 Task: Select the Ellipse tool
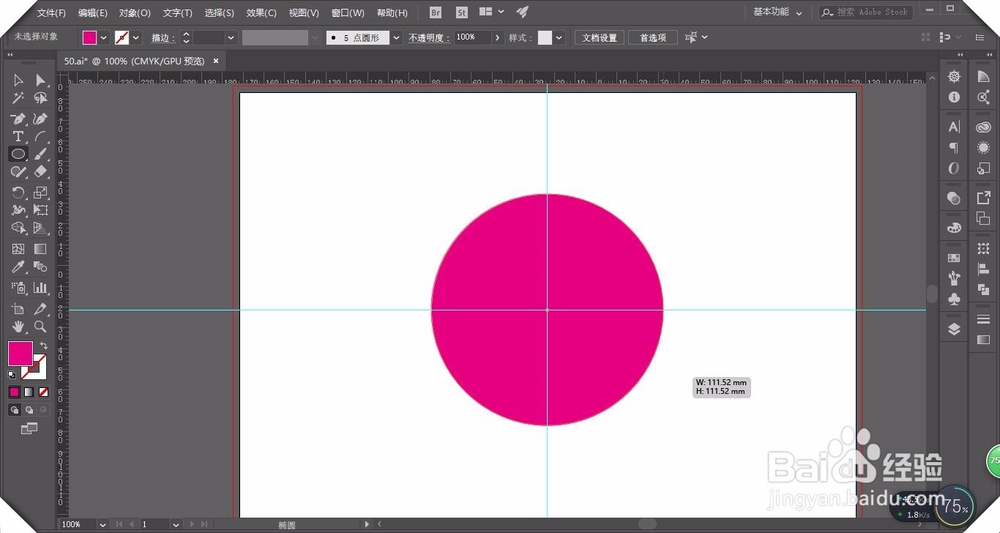(x=18, y=154)
